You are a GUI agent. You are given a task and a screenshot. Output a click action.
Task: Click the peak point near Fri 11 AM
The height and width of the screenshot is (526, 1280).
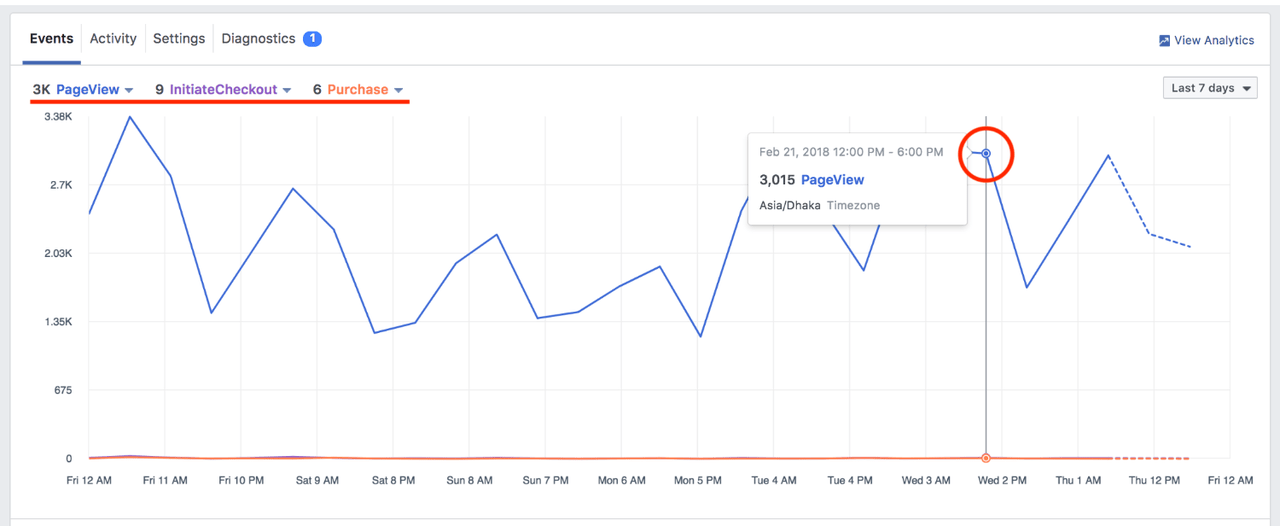click(130, 117)
